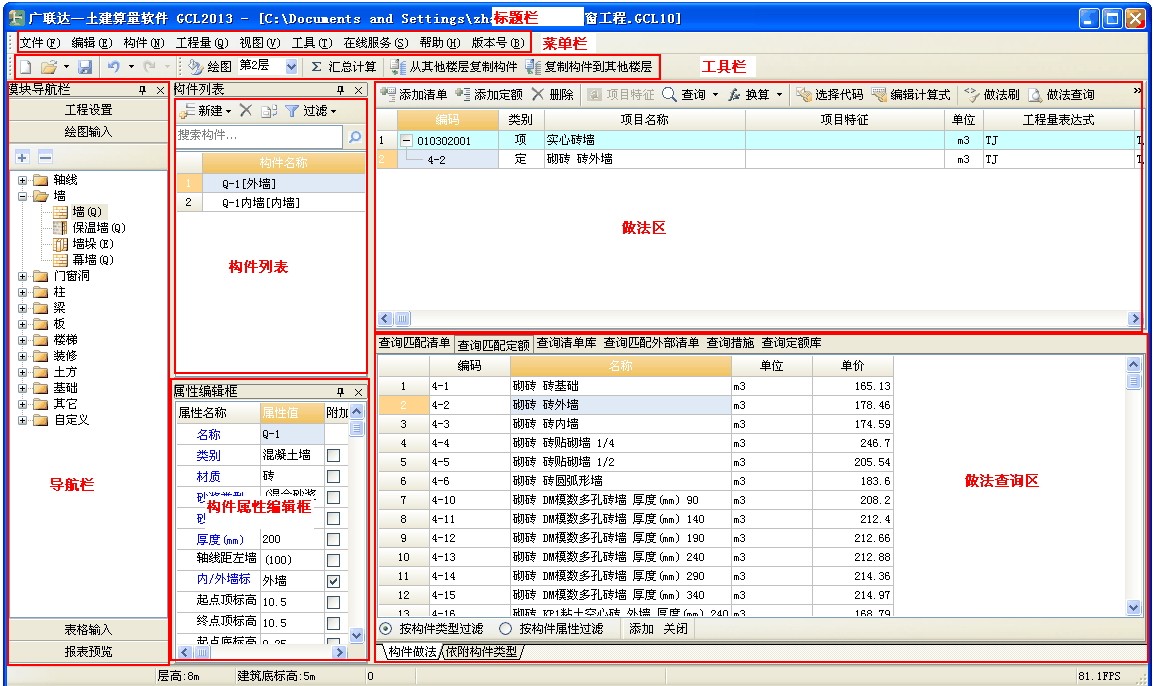Image resolution: width=1153 pixels, height=686 pixels.
Task: Click the 选择代码 tool
Action: pyautogui.click(x=829, y=95)
